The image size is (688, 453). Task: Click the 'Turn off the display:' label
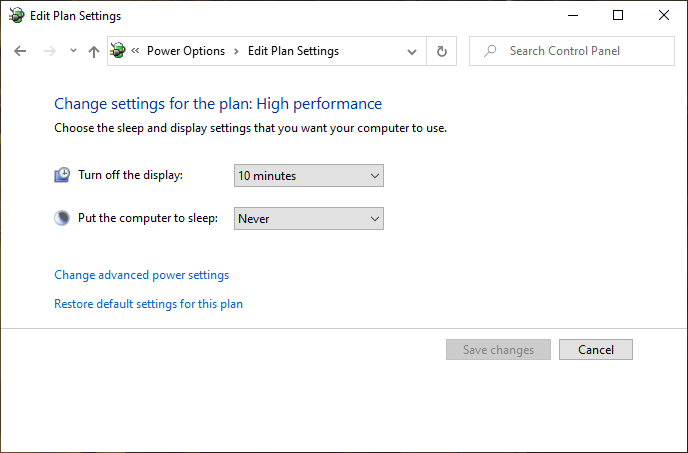pyautogui.click(x=130, y=175)
